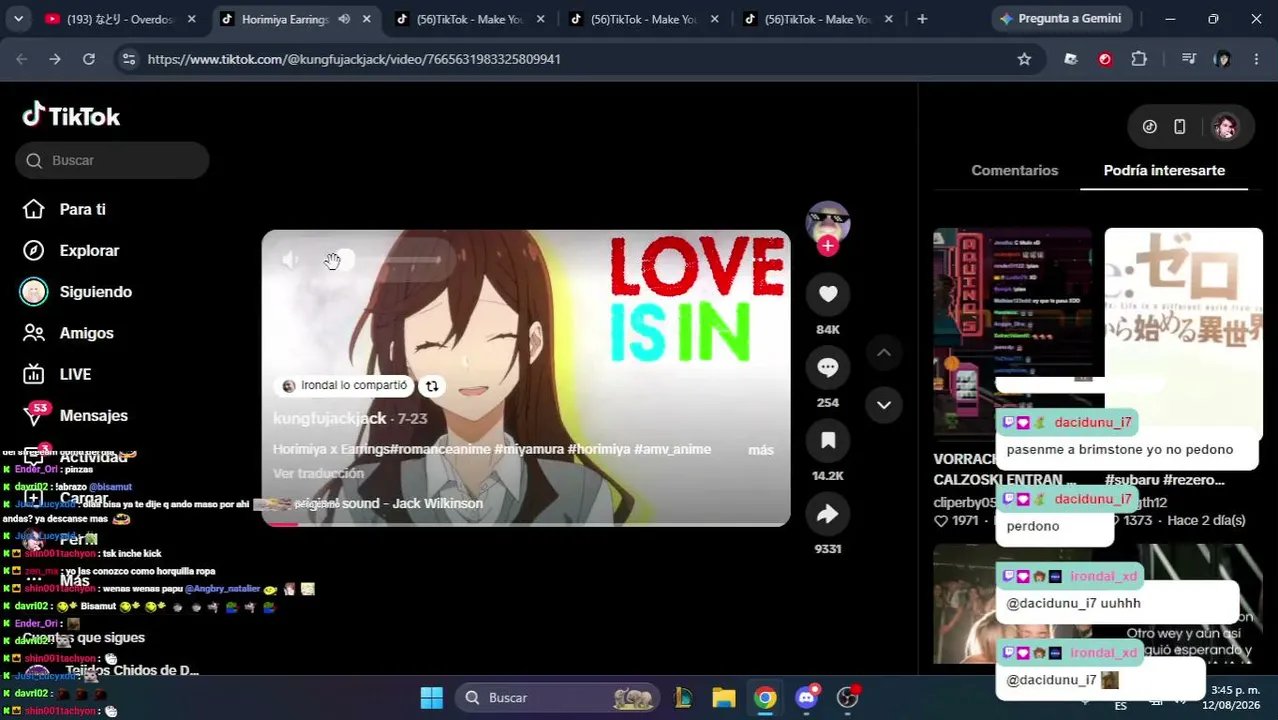Open profile avatar in TikTok header
The image size is (1278, 720).
1225,127
